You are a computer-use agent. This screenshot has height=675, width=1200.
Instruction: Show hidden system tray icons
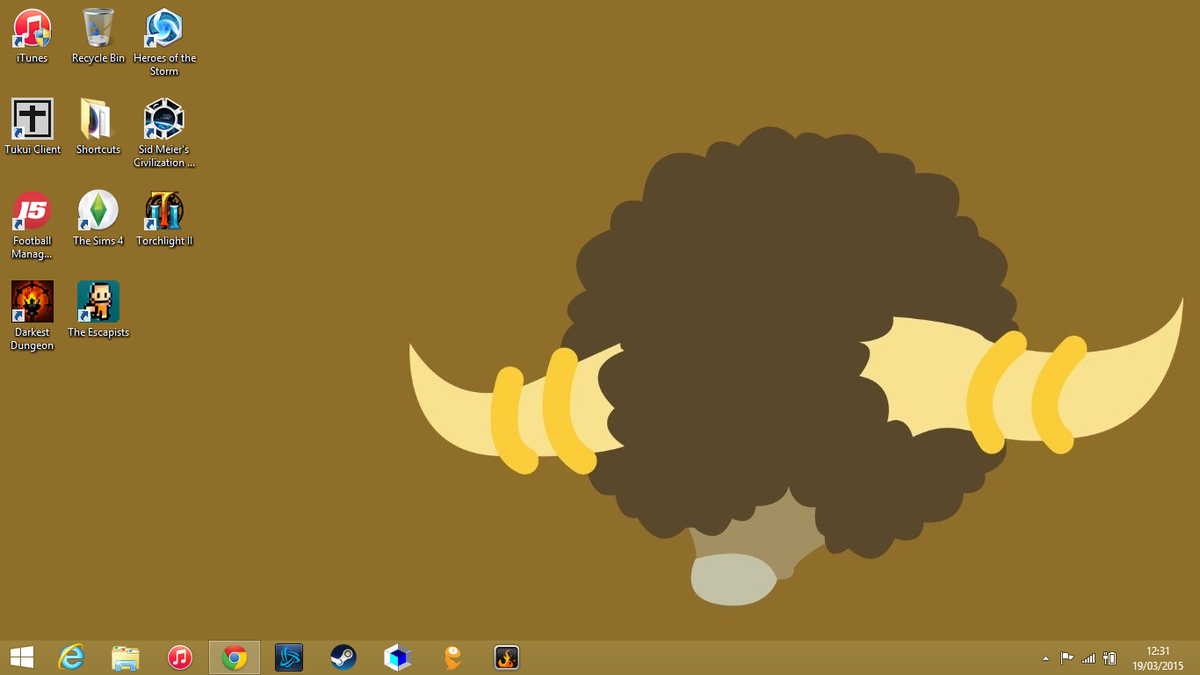point(1046,658)
